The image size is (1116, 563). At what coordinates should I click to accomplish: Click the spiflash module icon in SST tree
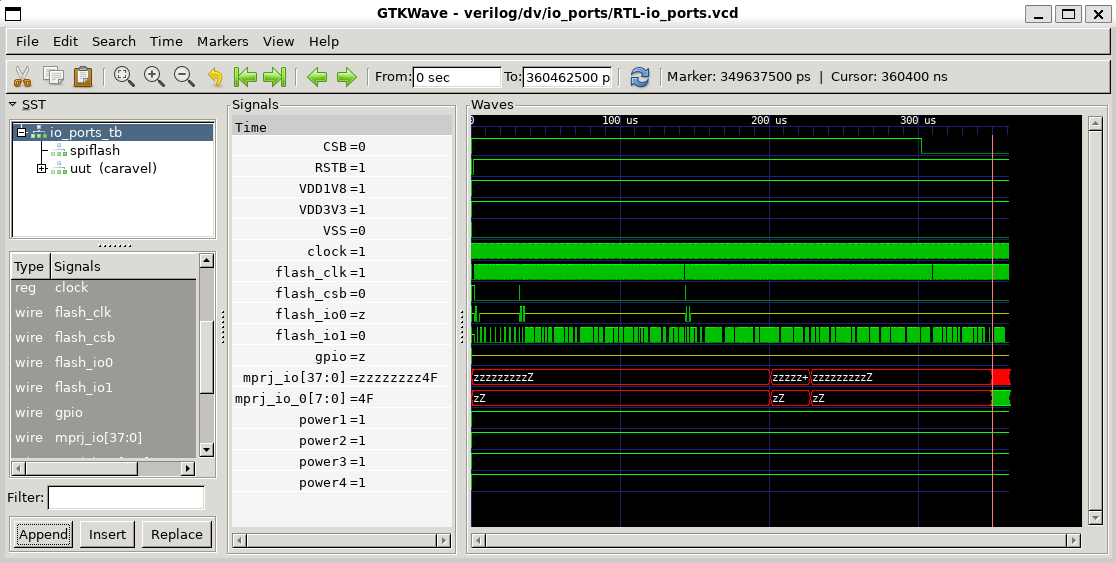click(59, 150)
